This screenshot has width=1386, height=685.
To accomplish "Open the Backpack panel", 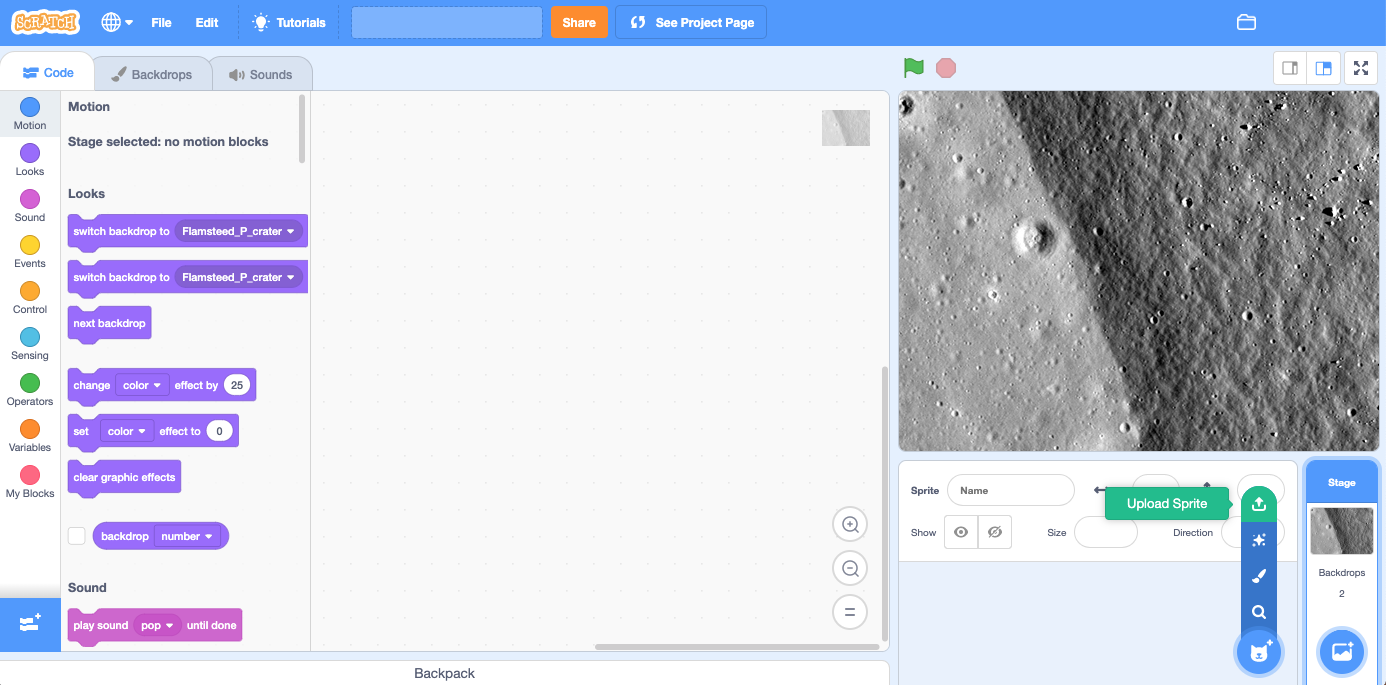I will tap(445, 673).
